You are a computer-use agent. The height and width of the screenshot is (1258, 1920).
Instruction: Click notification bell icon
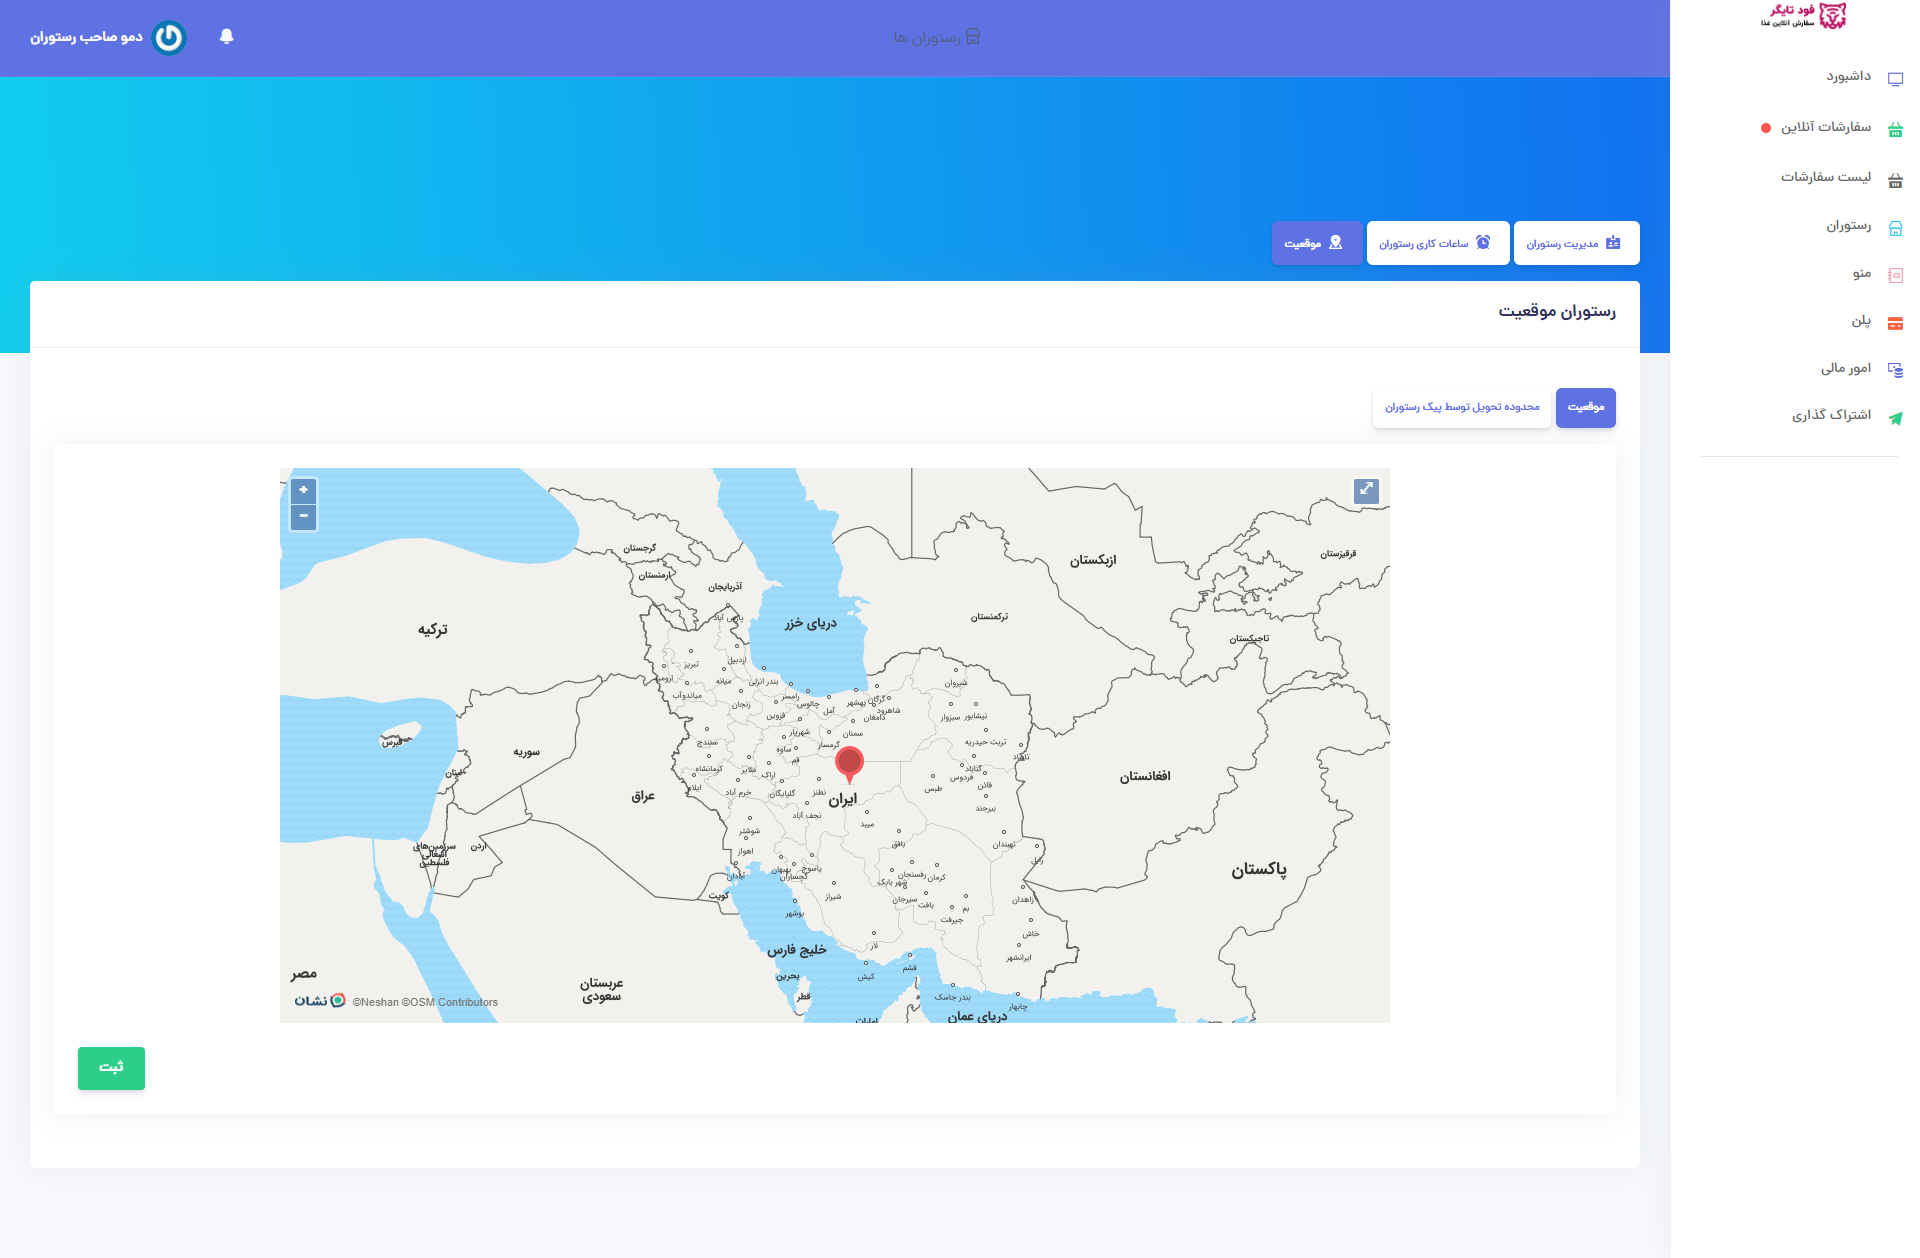tap(229, 37)
